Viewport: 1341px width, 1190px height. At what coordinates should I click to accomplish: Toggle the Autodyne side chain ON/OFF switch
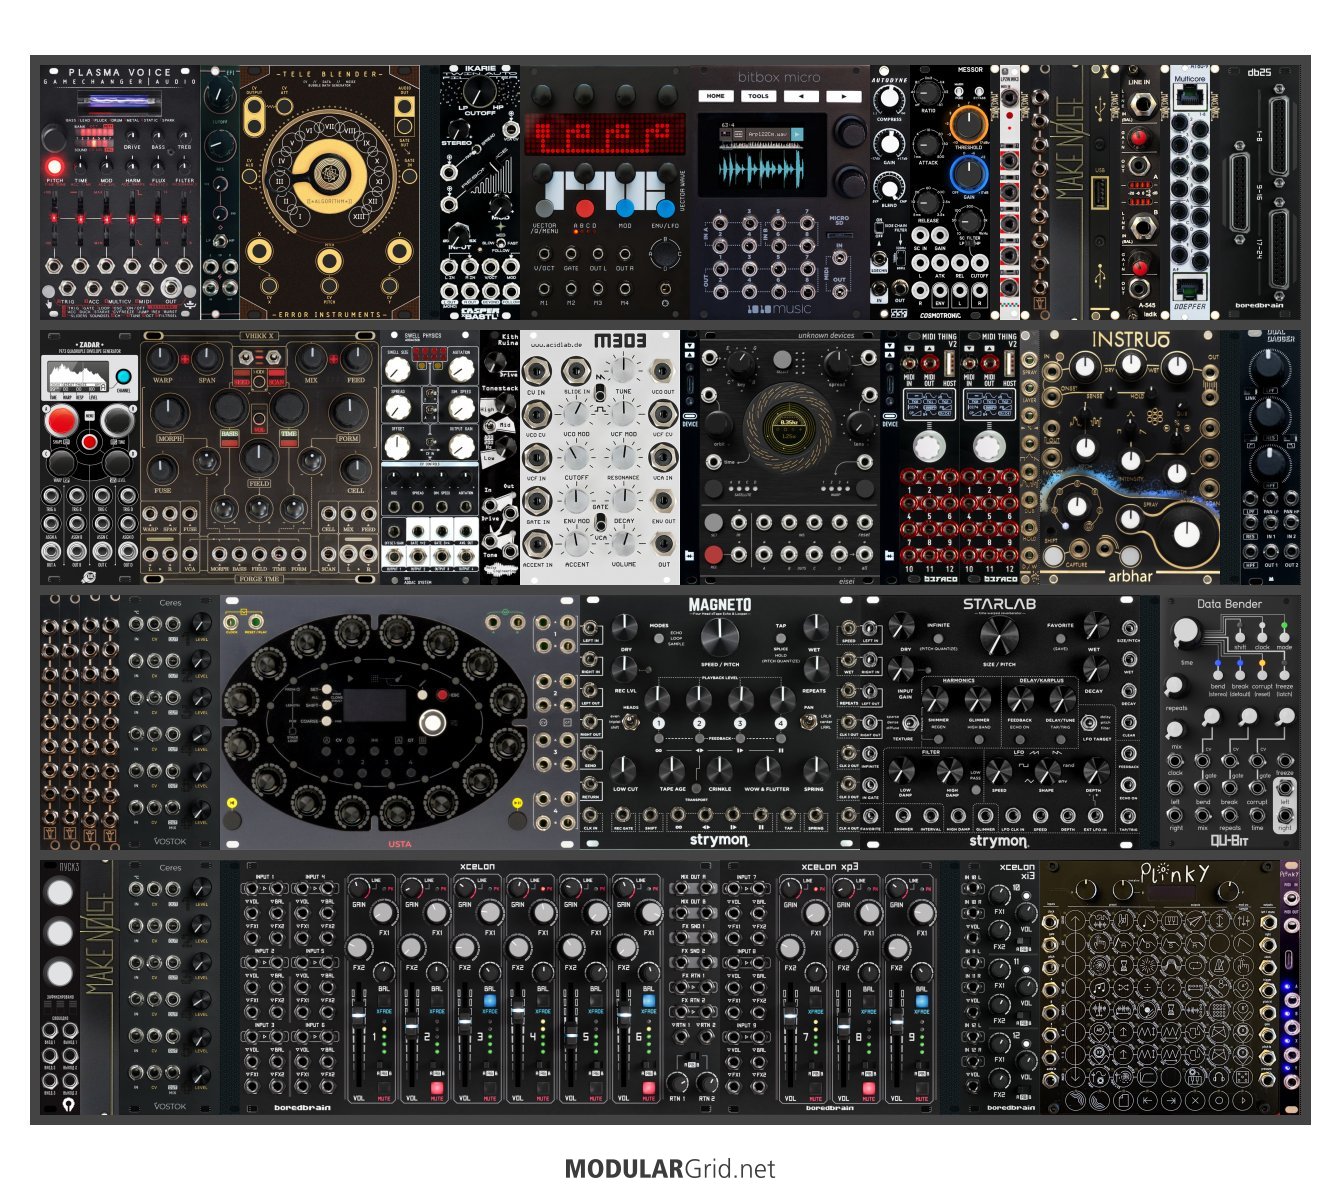point(881,228)
